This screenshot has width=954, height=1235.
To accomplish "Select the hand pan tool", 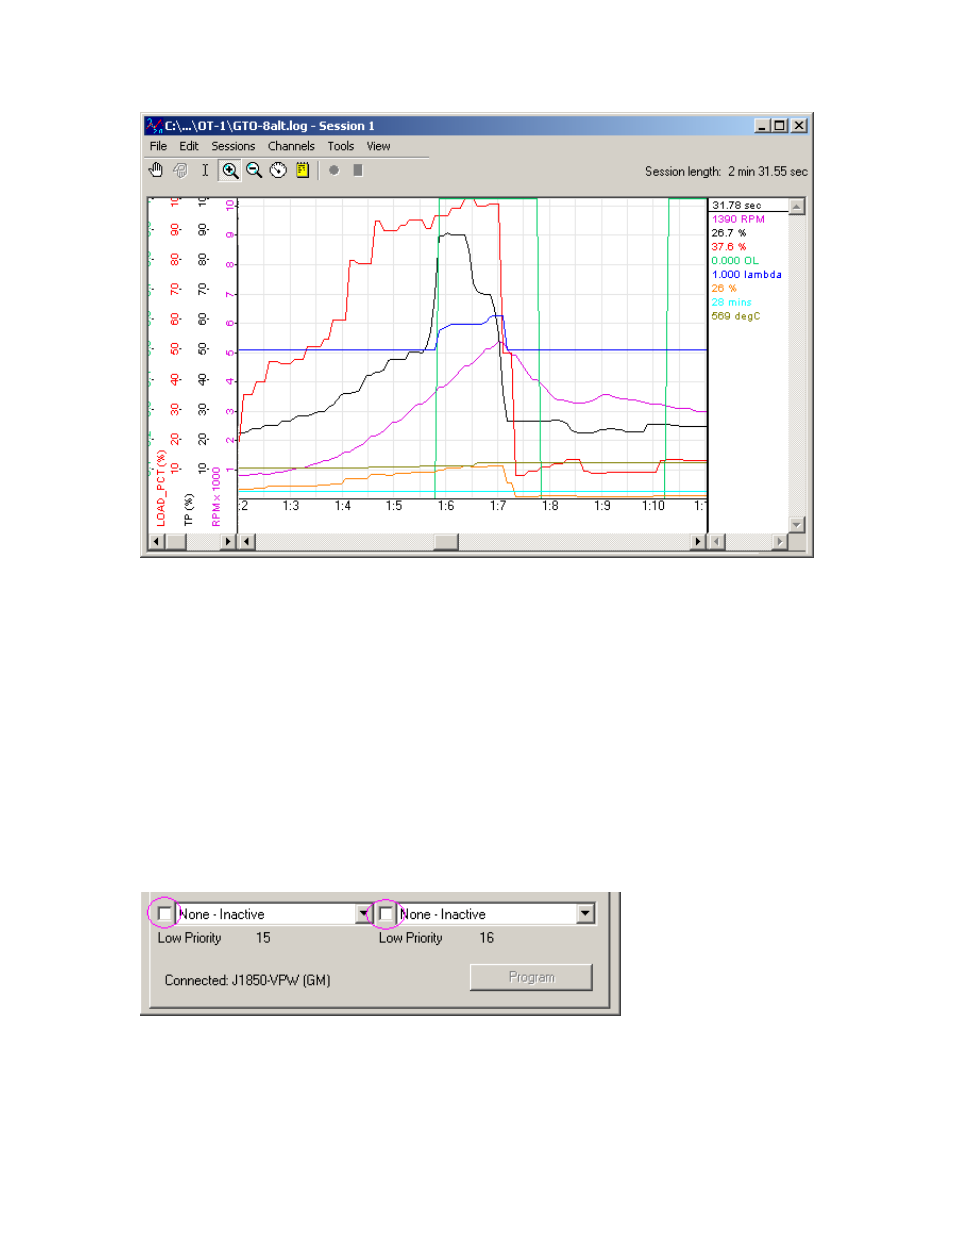I will (156, 170).
